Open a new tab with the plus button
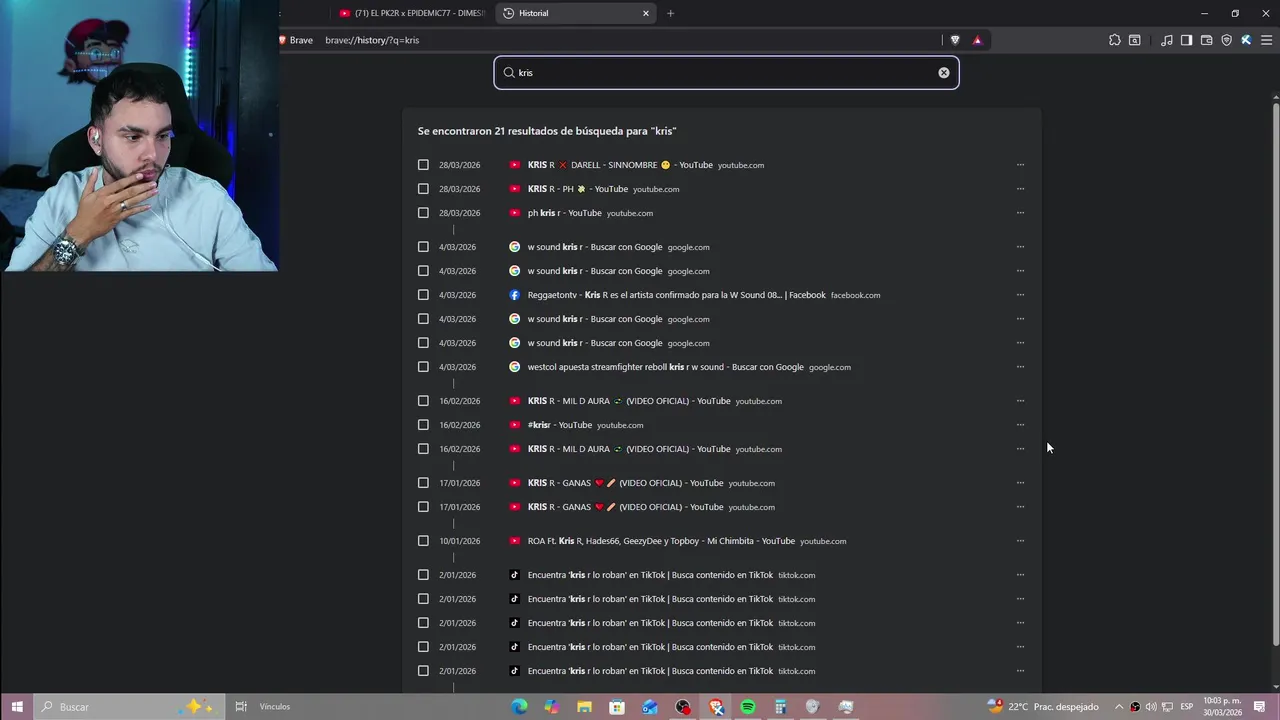 [670, 13]
